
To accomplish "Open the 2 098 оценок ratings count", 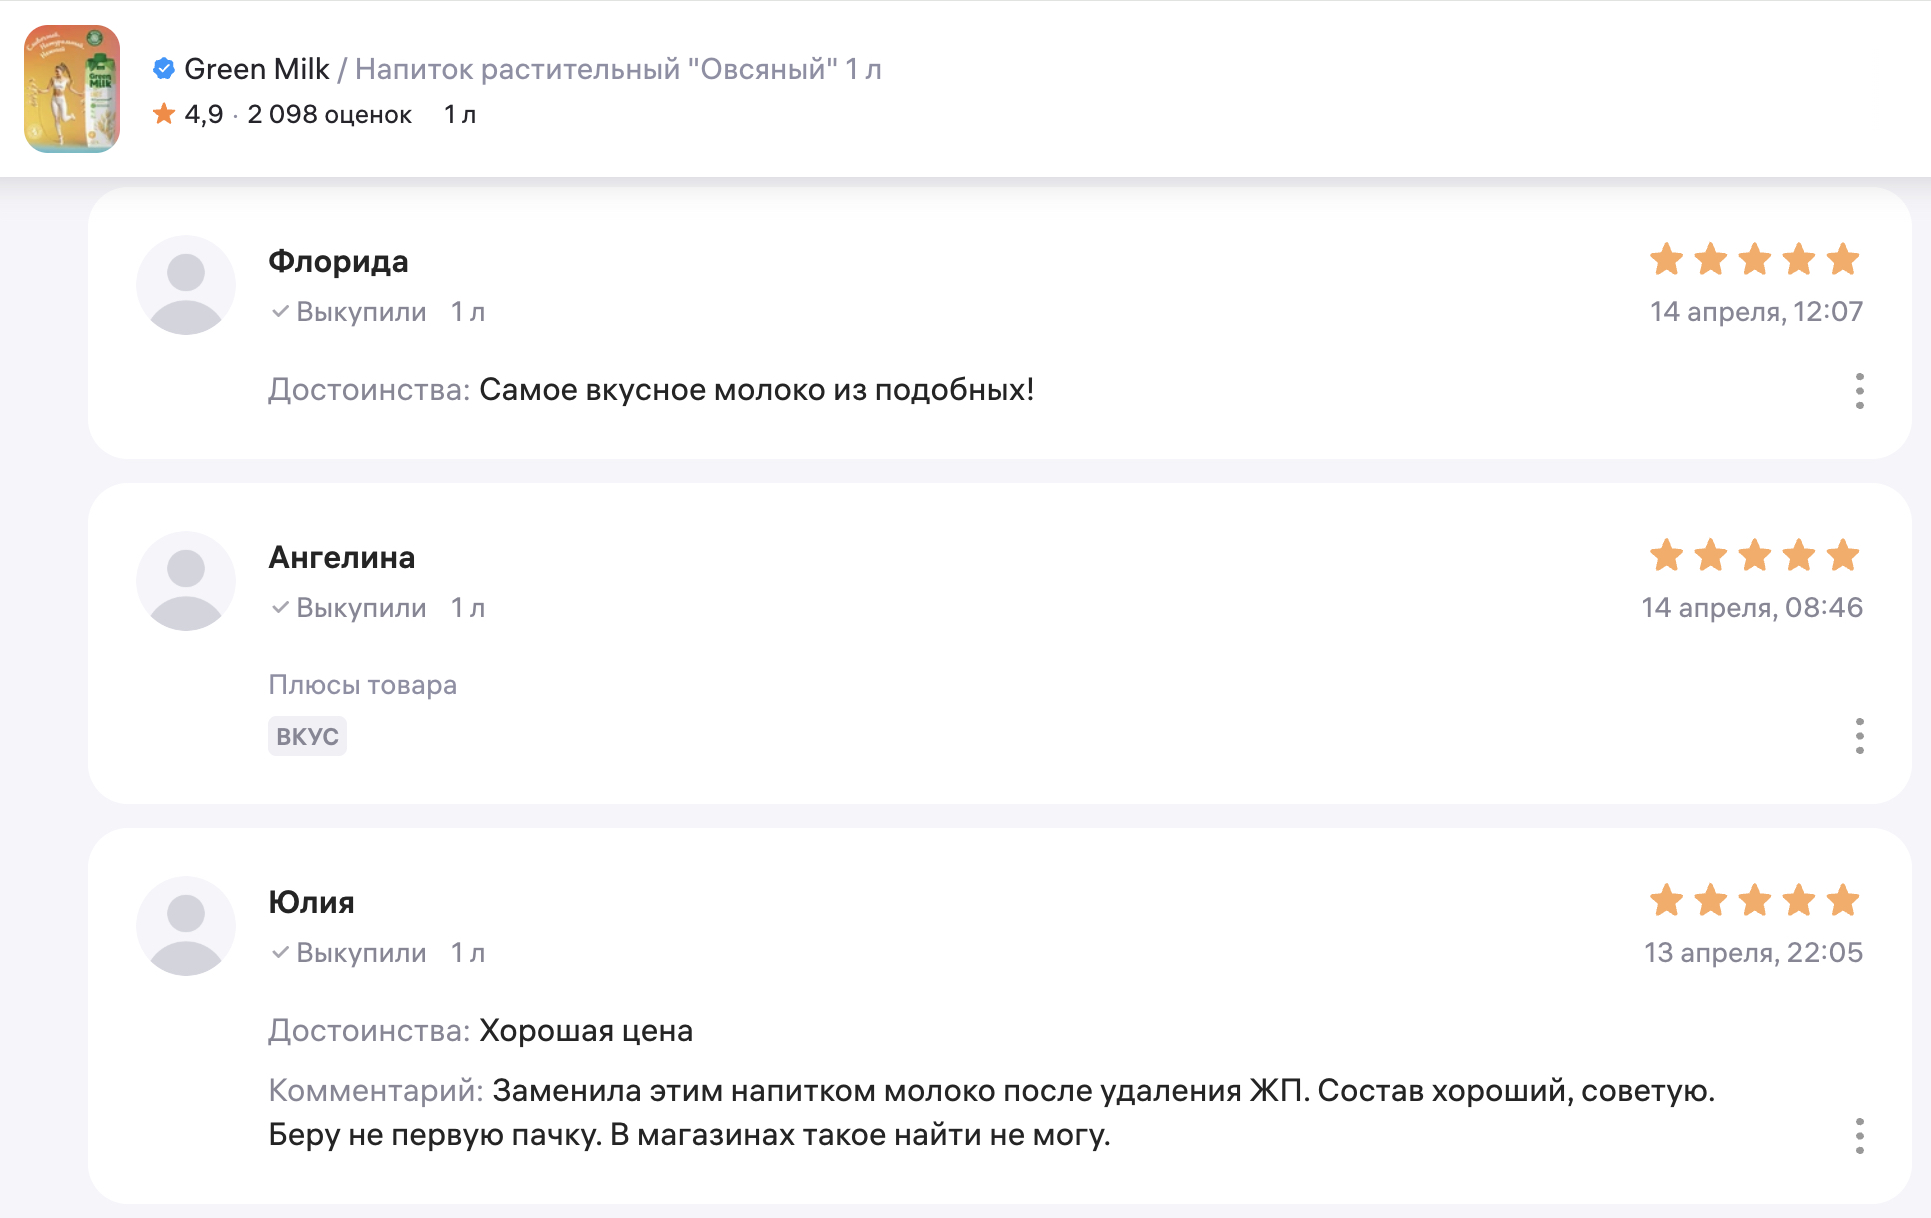I will pos(329,115).
